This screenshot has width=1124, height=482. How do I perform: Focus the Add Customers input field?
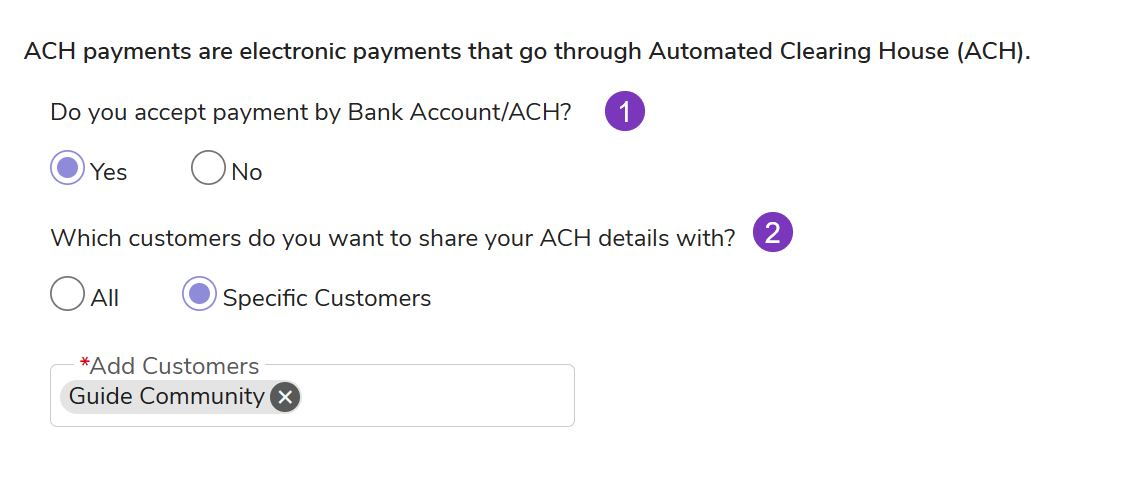point(435,397)
